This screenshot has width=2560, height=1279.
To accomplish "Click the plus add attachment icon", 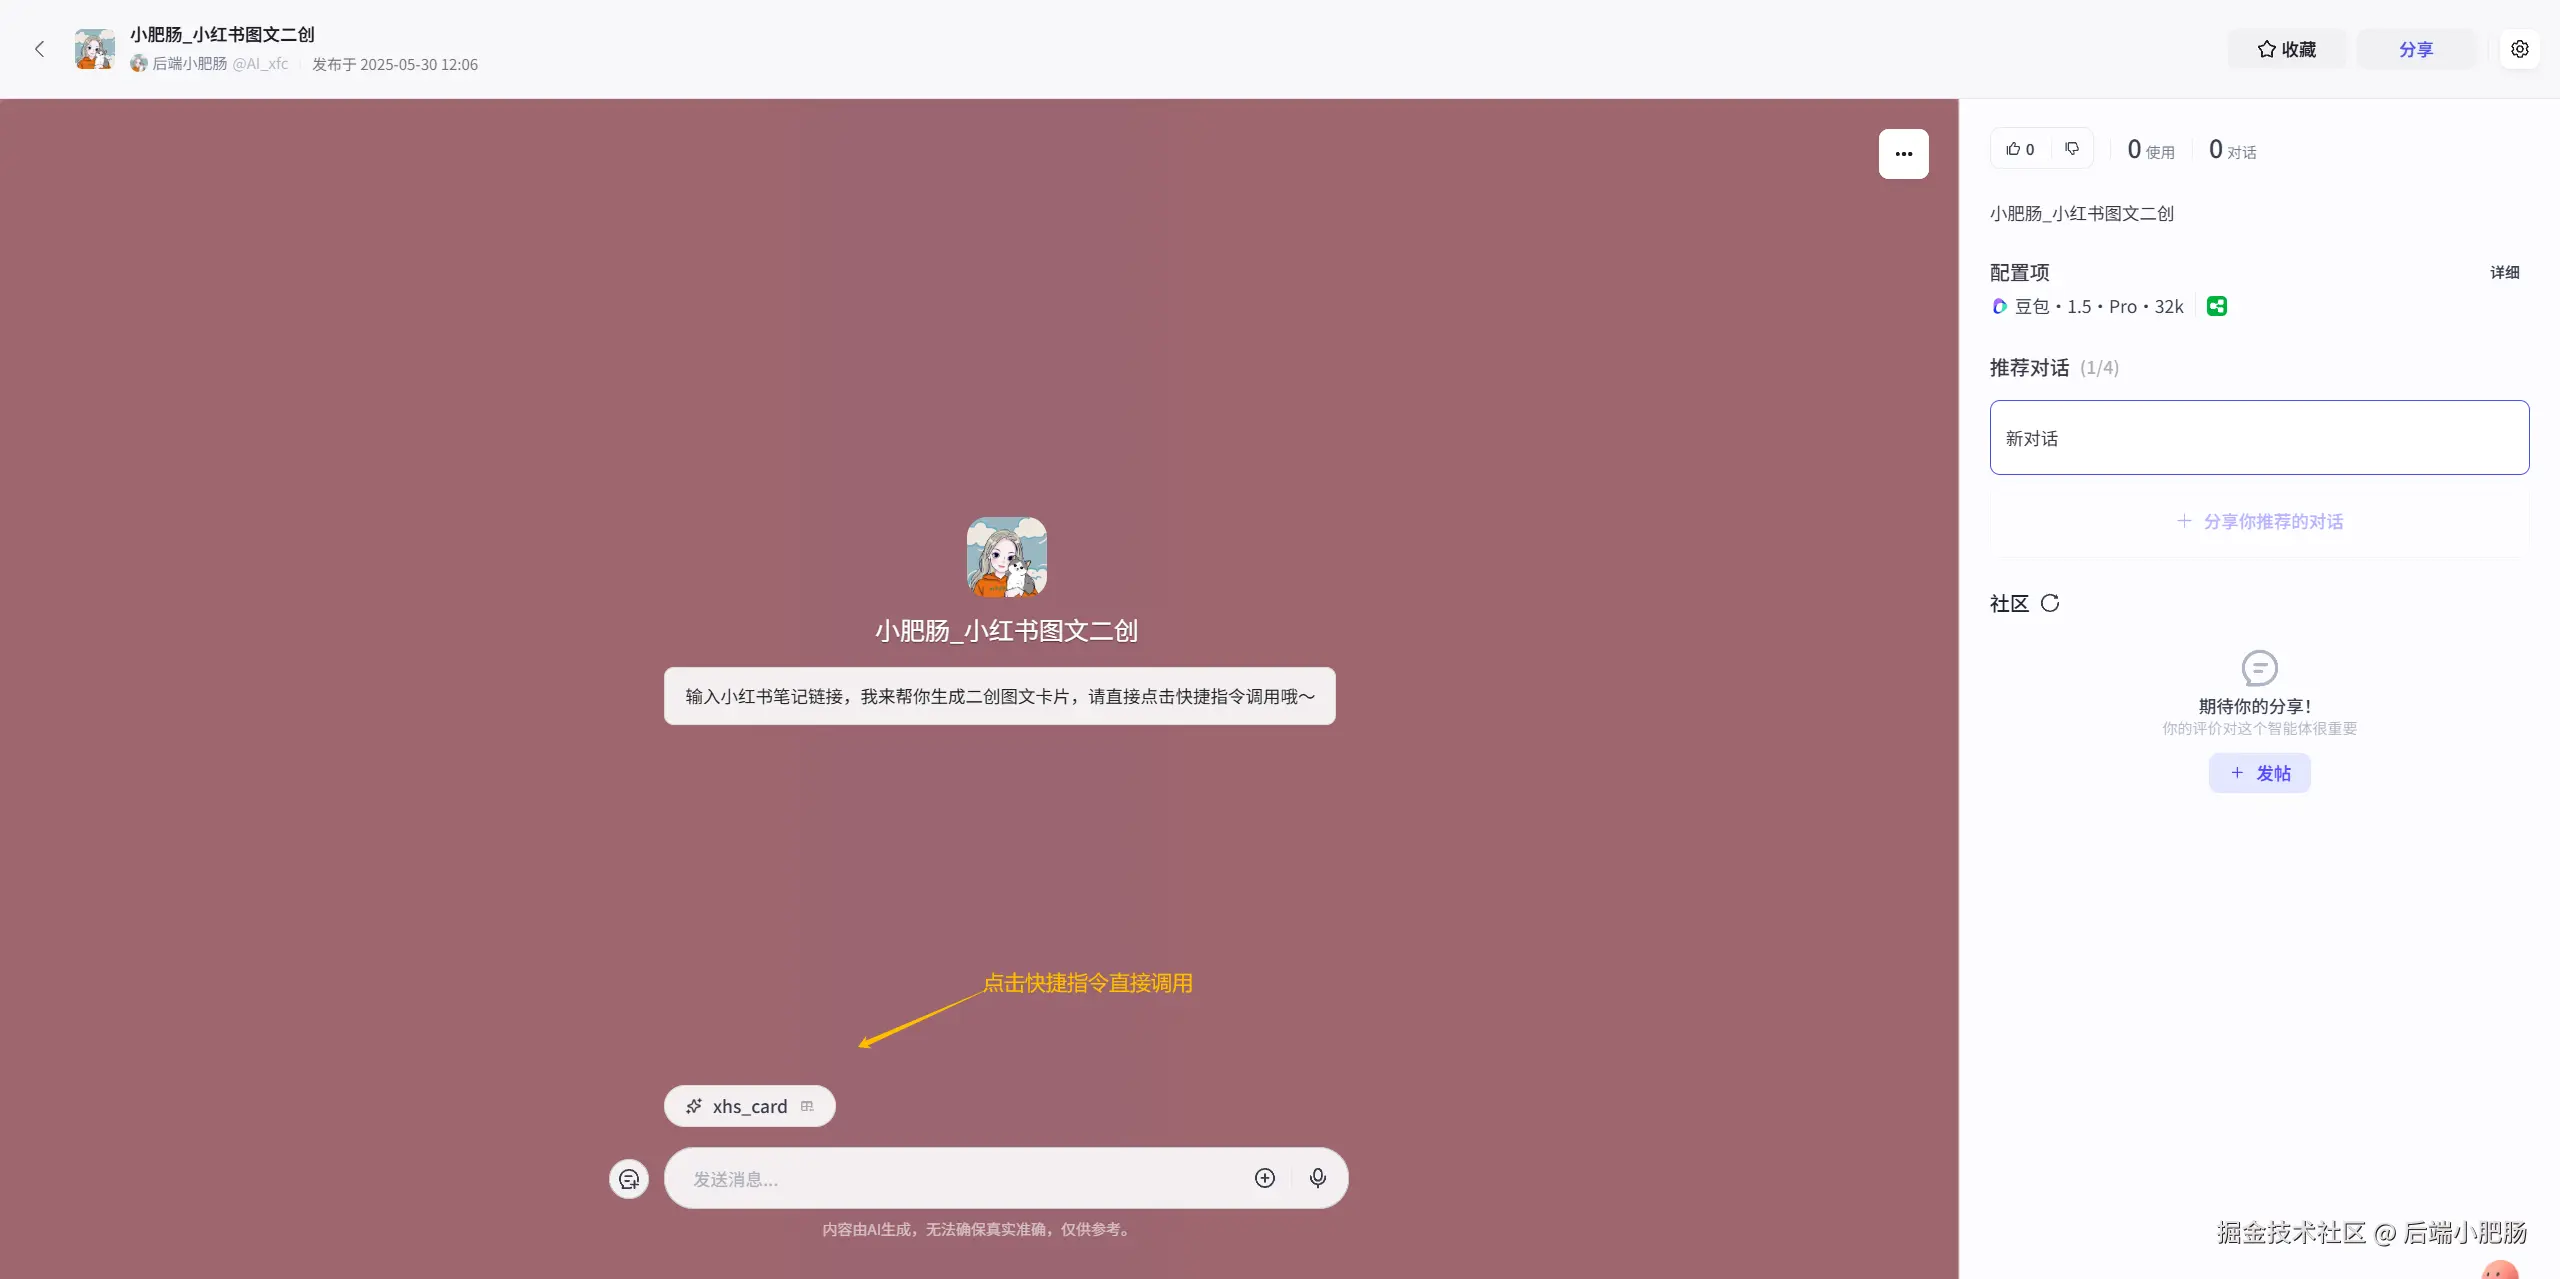I will point(1265,1178).
